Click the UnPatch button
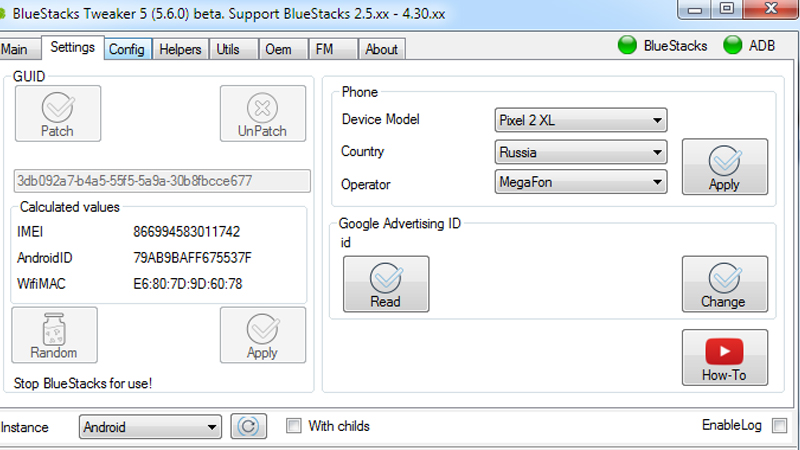The height and width of the screenshot is (450, 800). pos(263,113)
